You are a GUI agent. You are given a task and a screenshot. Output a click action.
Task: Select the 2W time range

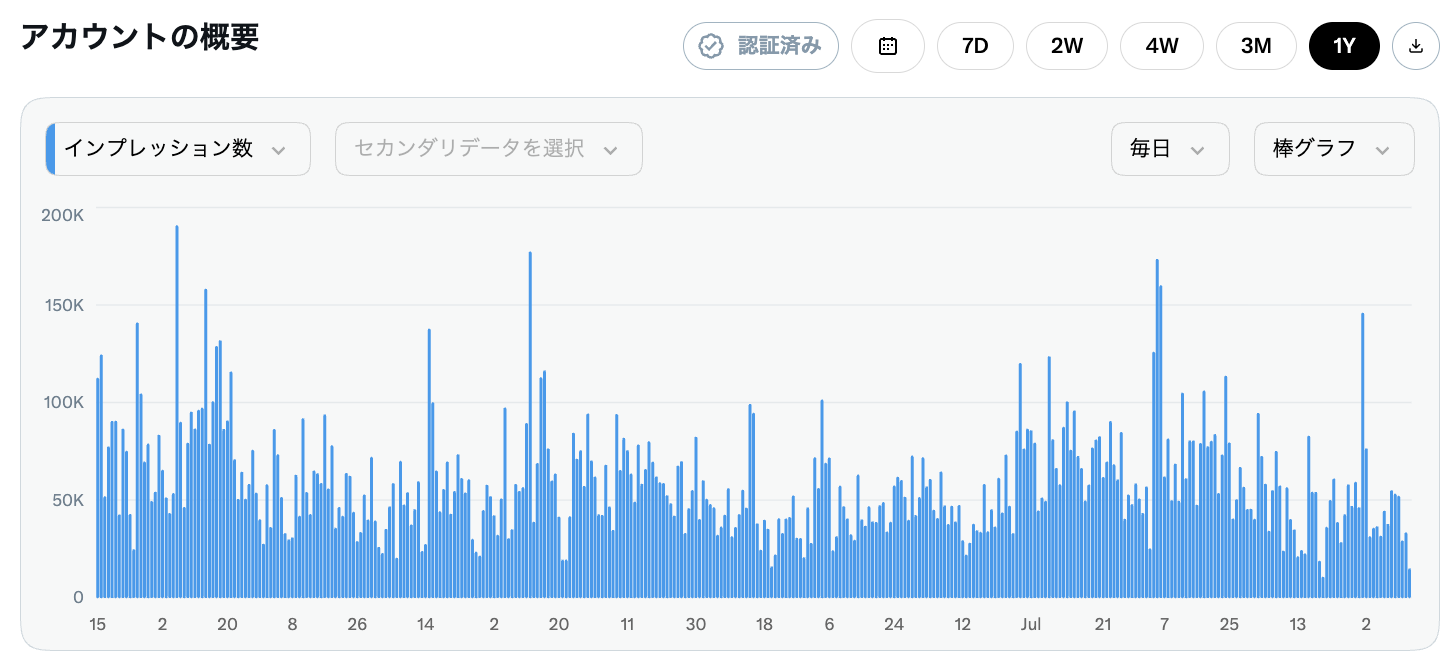[x=1067, y=46]
